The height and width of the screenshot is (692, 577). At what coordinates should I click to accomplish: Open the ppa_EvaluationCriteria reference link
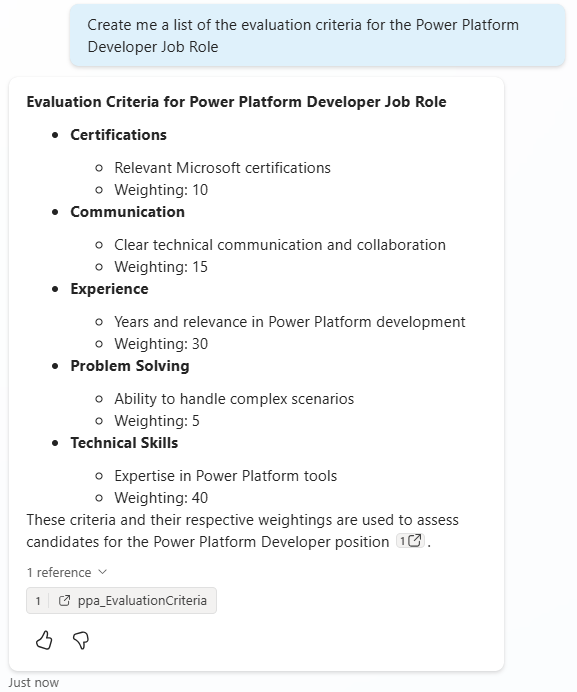142,600
